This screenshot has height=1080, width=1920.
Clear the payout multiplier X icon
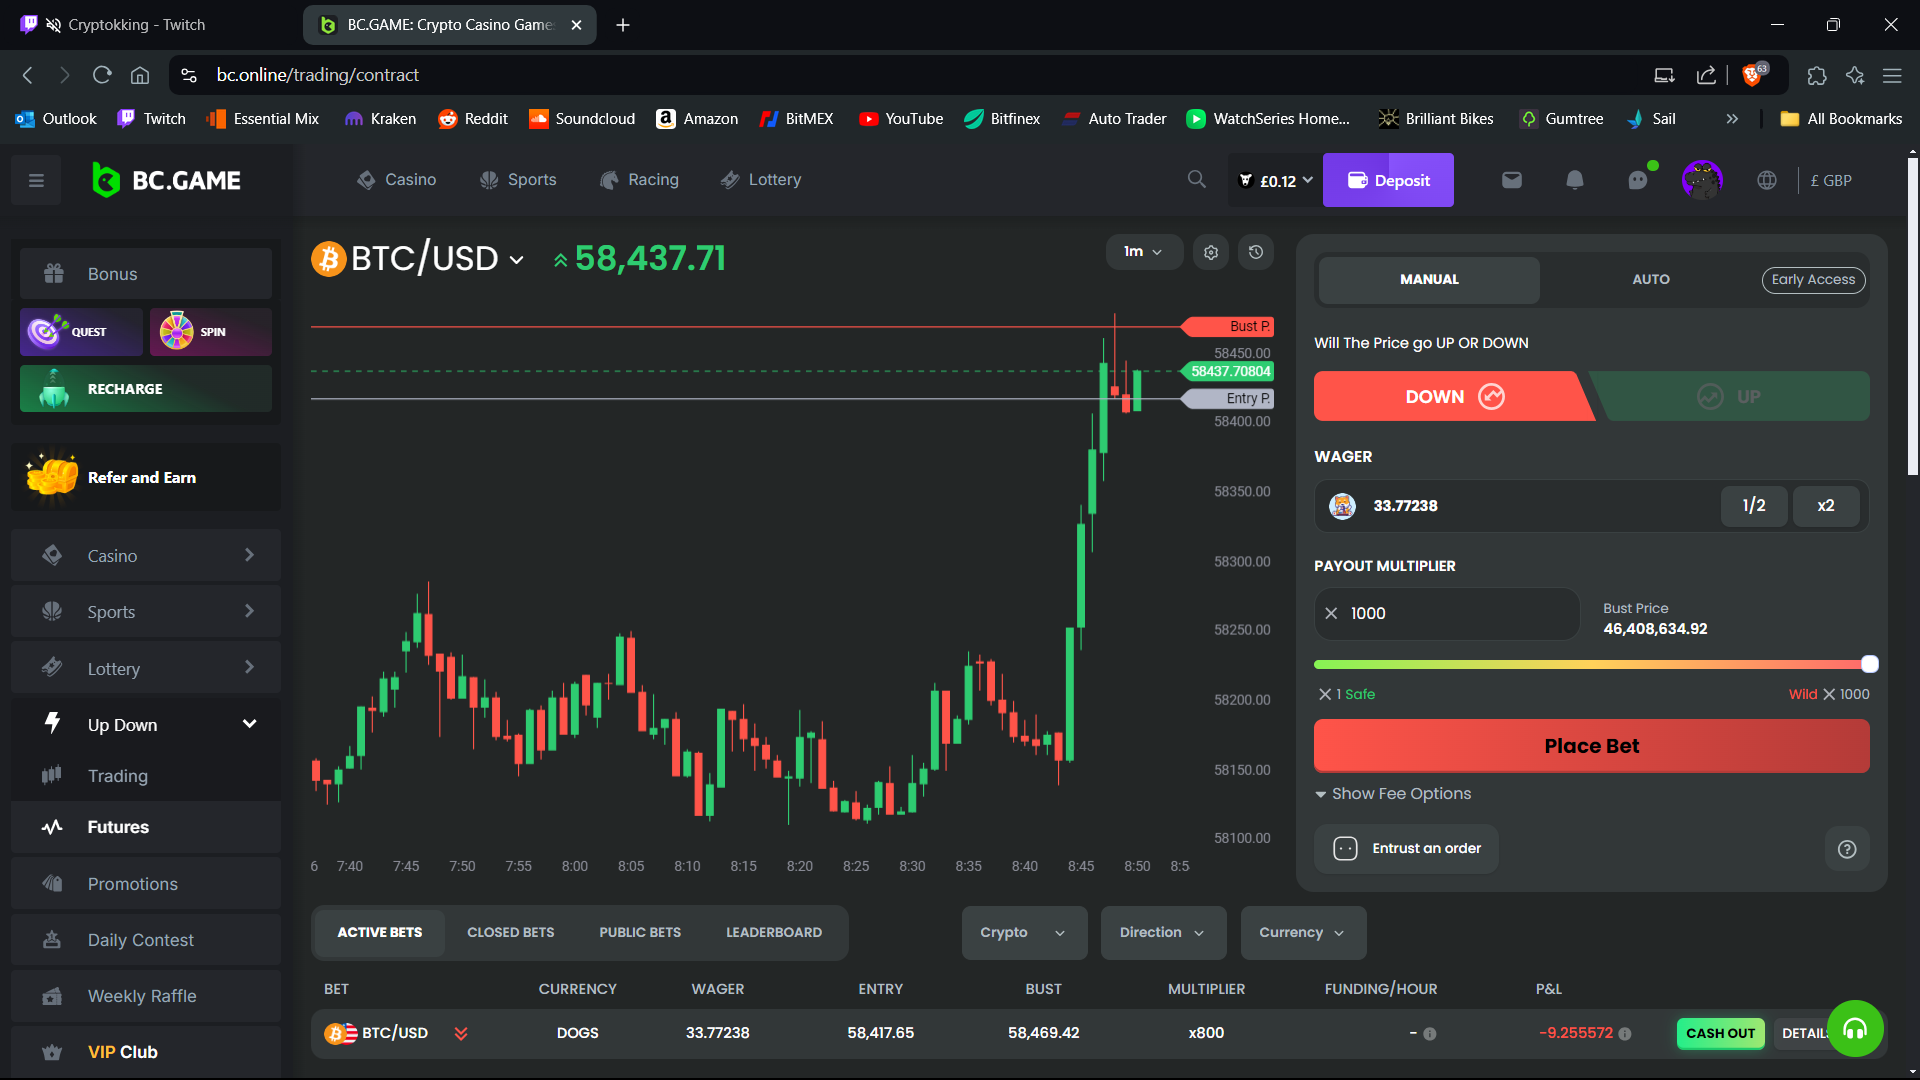[x=1331, y=613]
